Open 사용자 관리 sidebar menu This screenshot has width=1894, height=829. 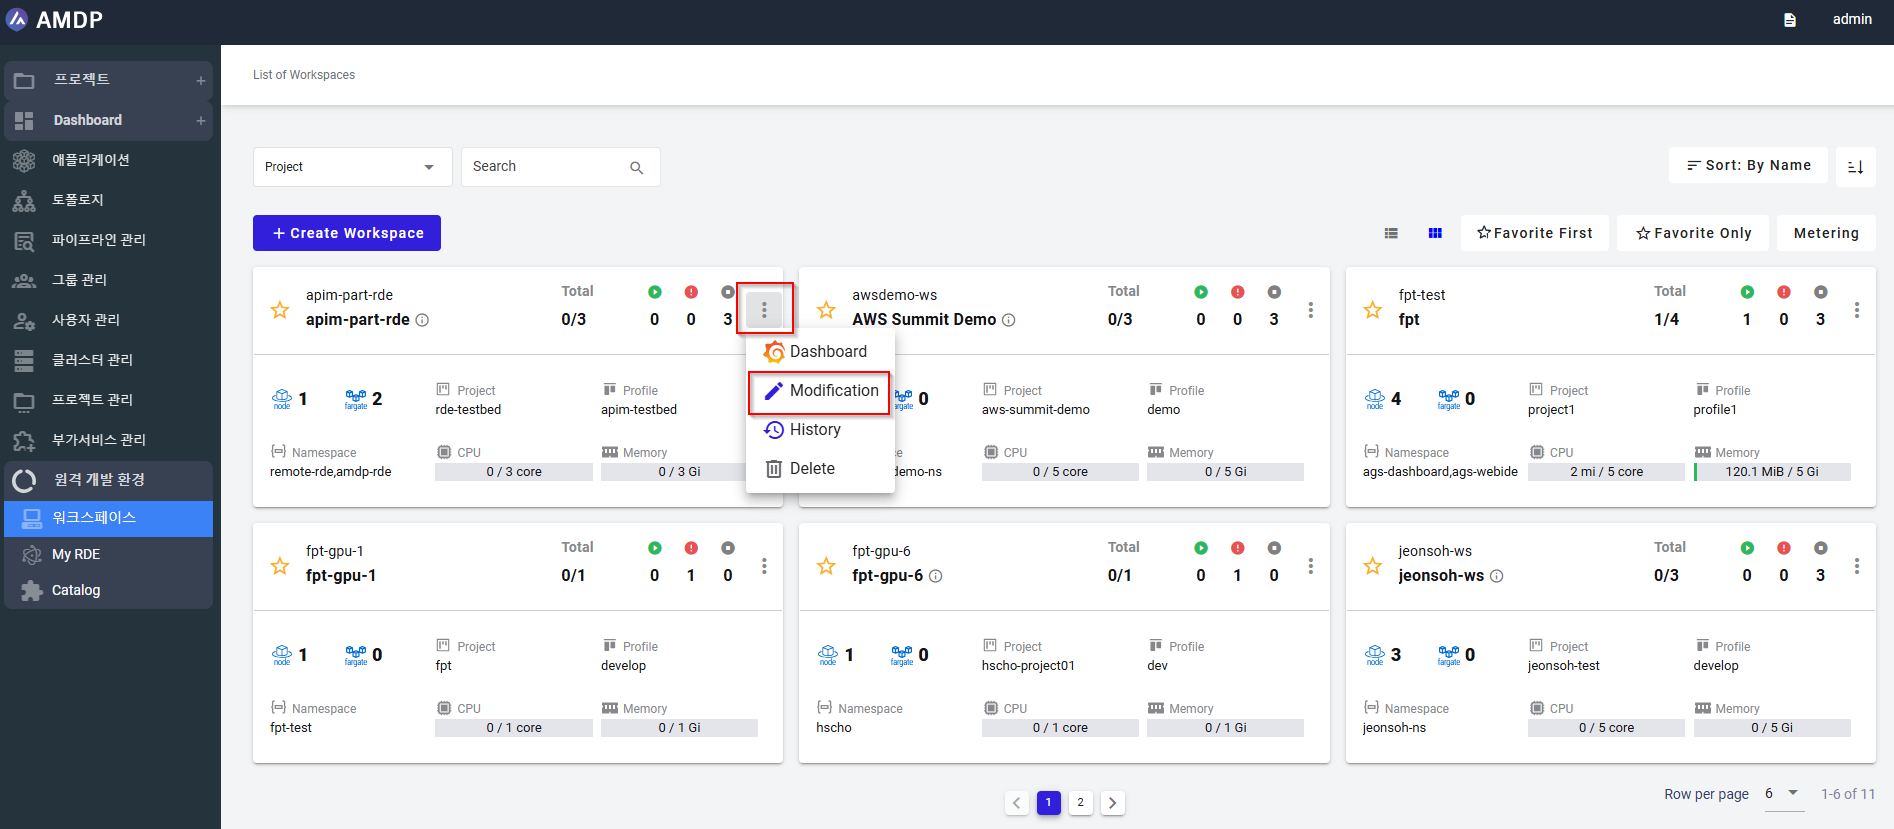[108, 320]
